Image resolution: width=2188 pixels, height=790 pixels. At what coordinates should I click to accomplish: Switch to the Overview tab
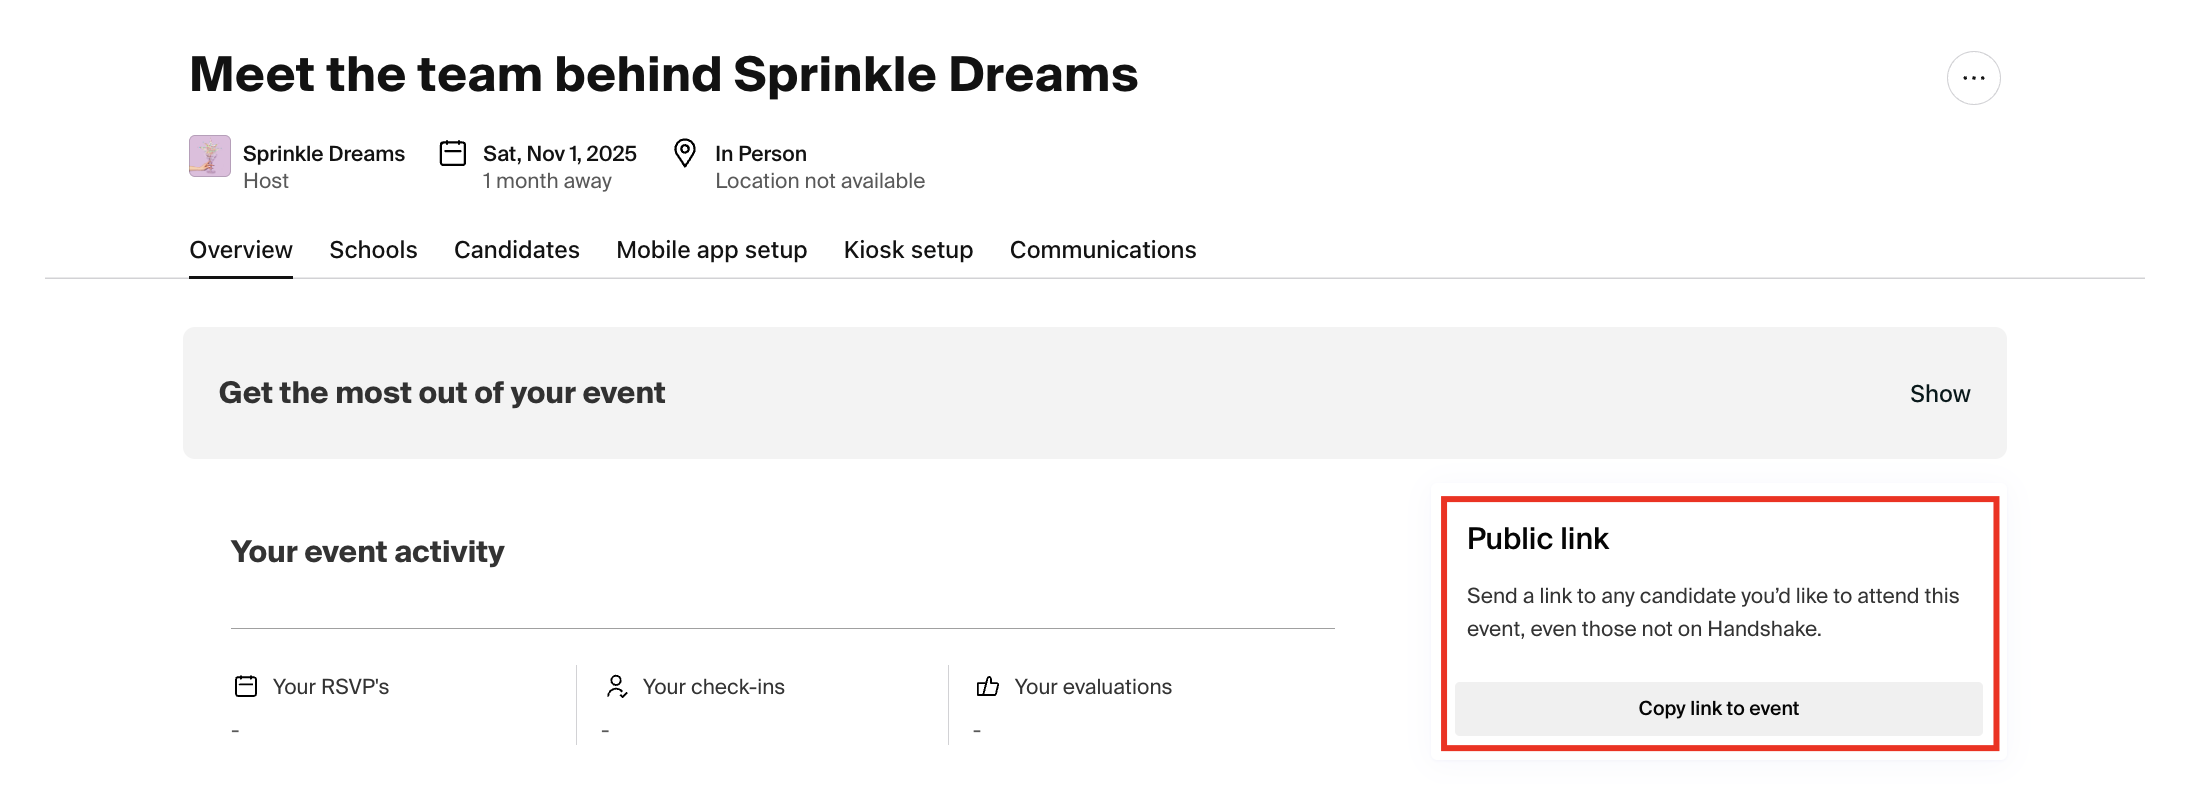point(241,250)
